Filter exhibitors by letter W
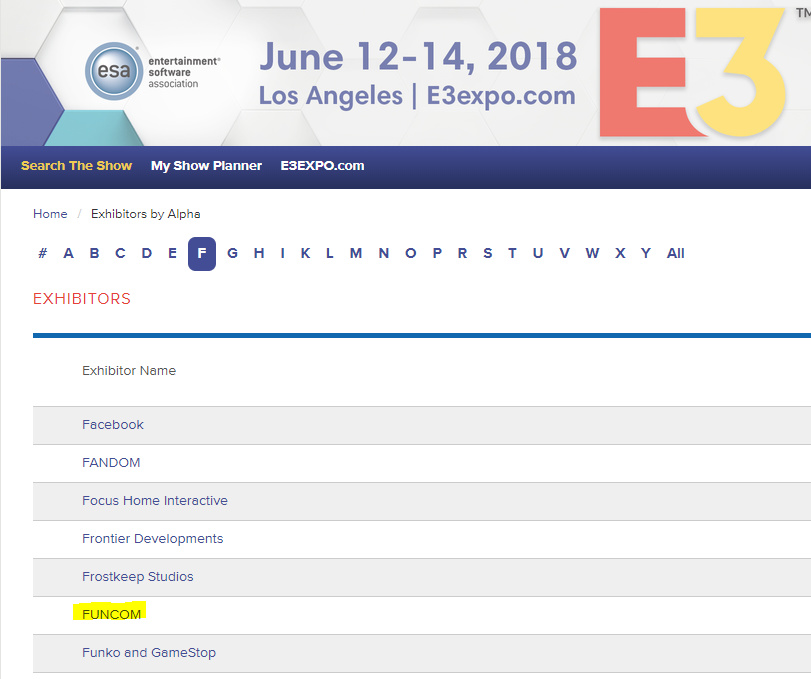The height and width of the screenshot is (679, 811). click(x=592, y=253)
